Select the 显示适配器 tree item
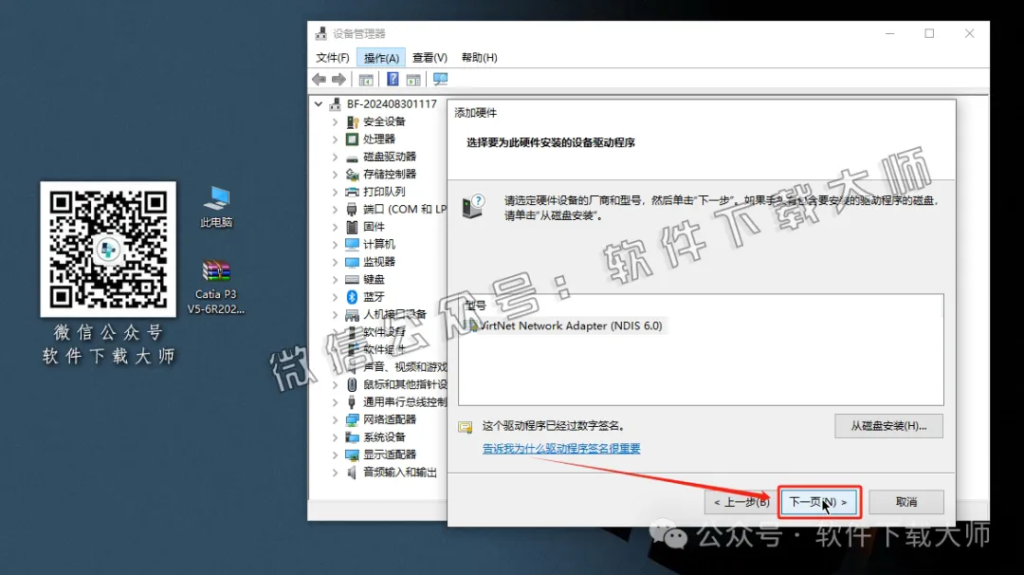The image size is (1024, 575). pyautogui.click(x=390, y=455)
